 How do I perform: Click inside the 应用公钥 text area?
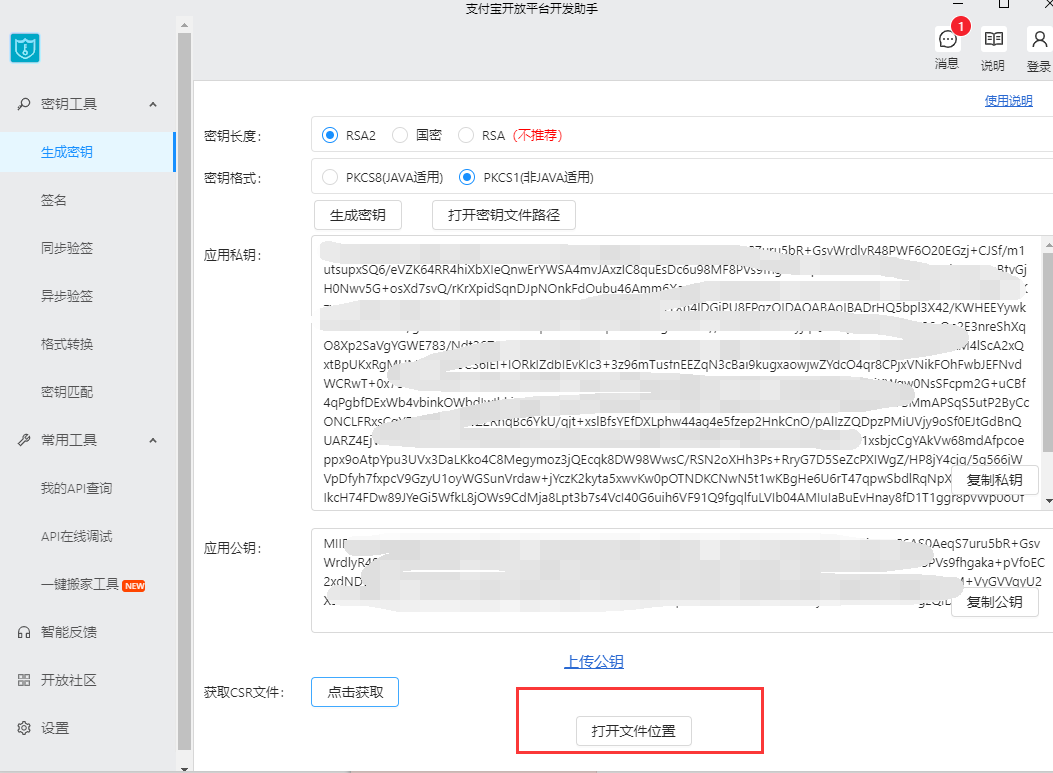coord(682,580)
